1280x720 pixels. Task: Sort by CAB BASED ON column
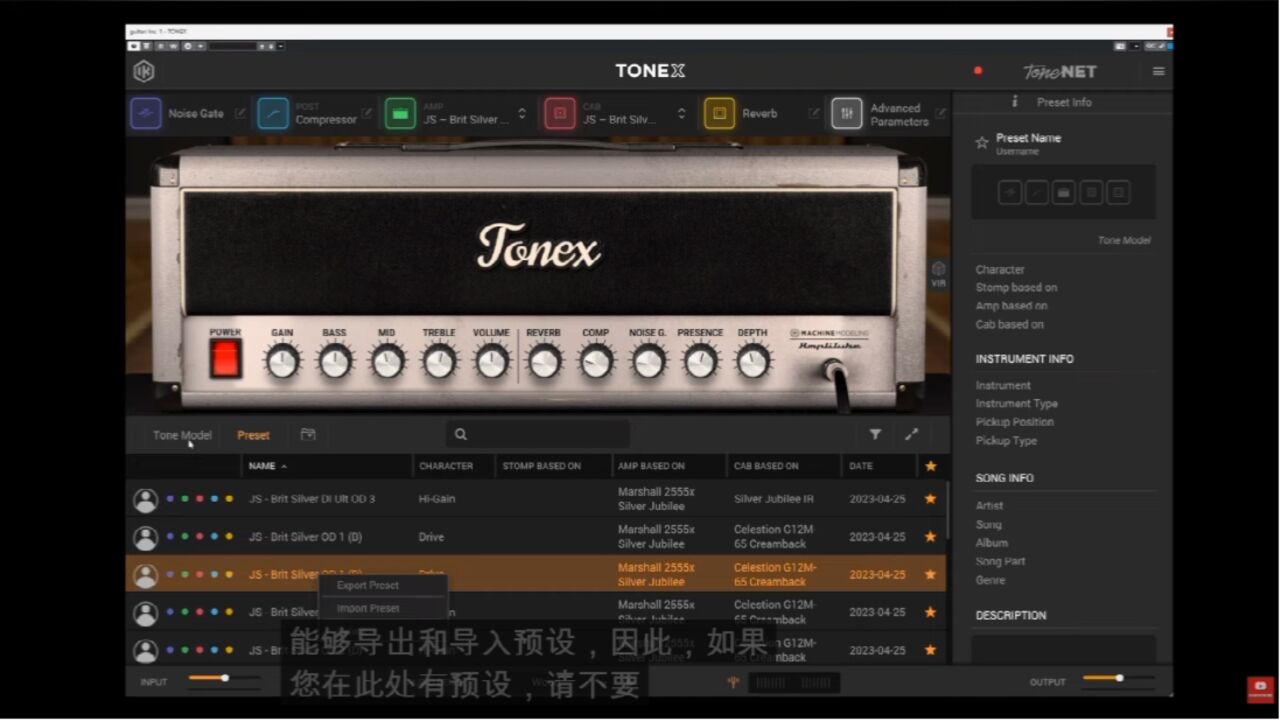766,466
